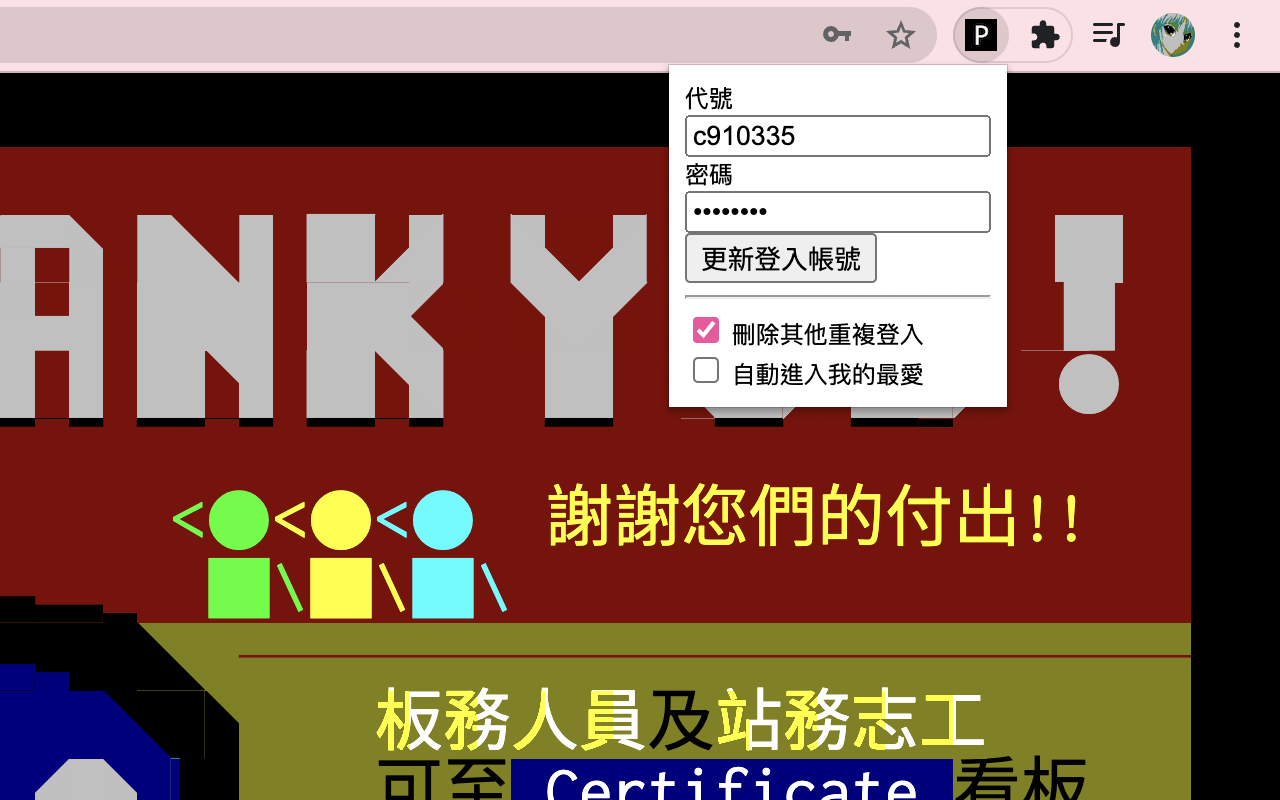
Task: Enable 自動進入我的最愛
Action: point(706,370)
